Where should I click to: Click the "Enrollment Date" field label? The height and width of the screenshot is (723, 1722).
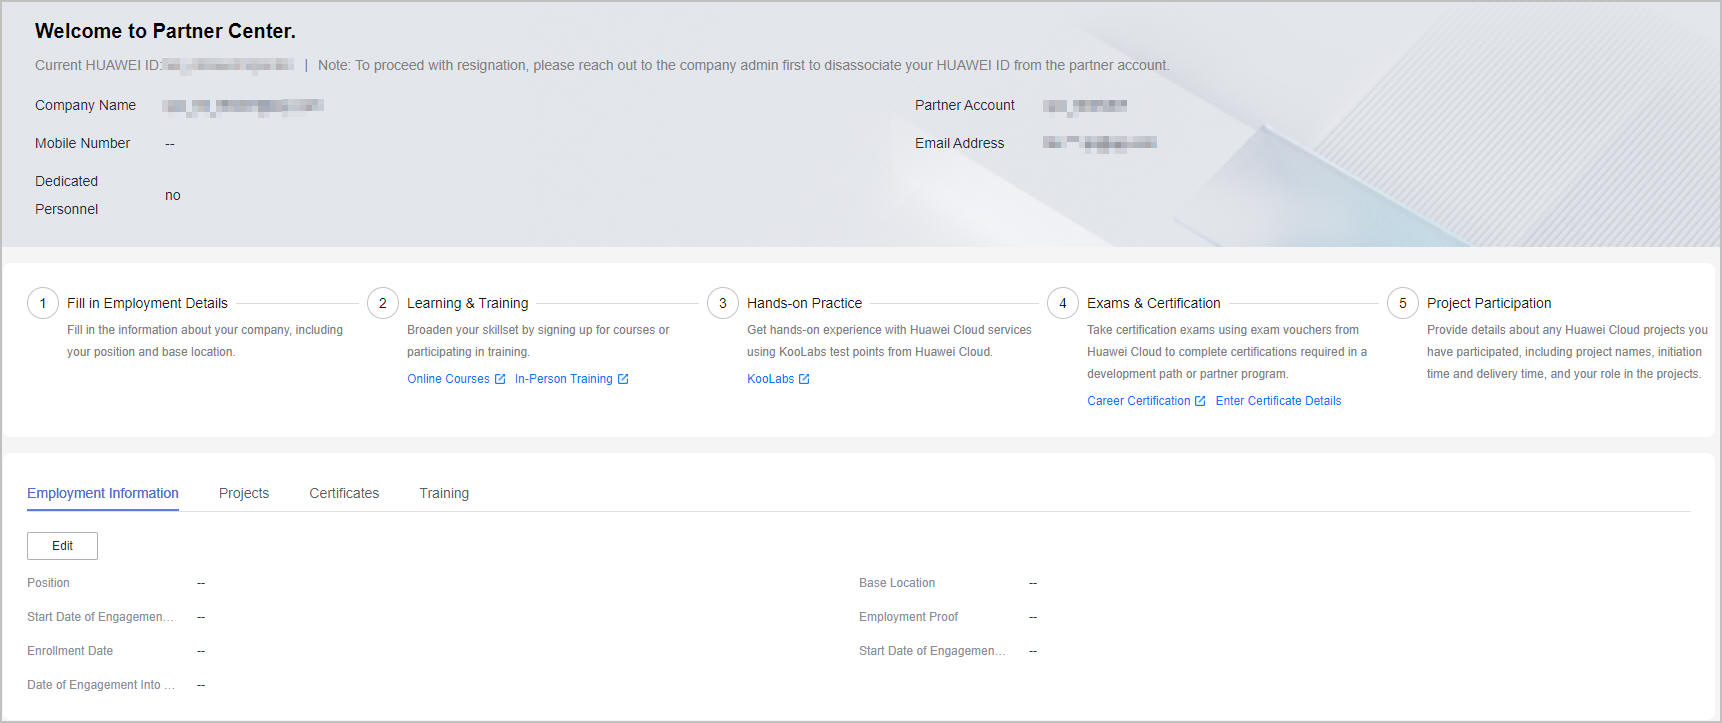(x=70, y=651)
